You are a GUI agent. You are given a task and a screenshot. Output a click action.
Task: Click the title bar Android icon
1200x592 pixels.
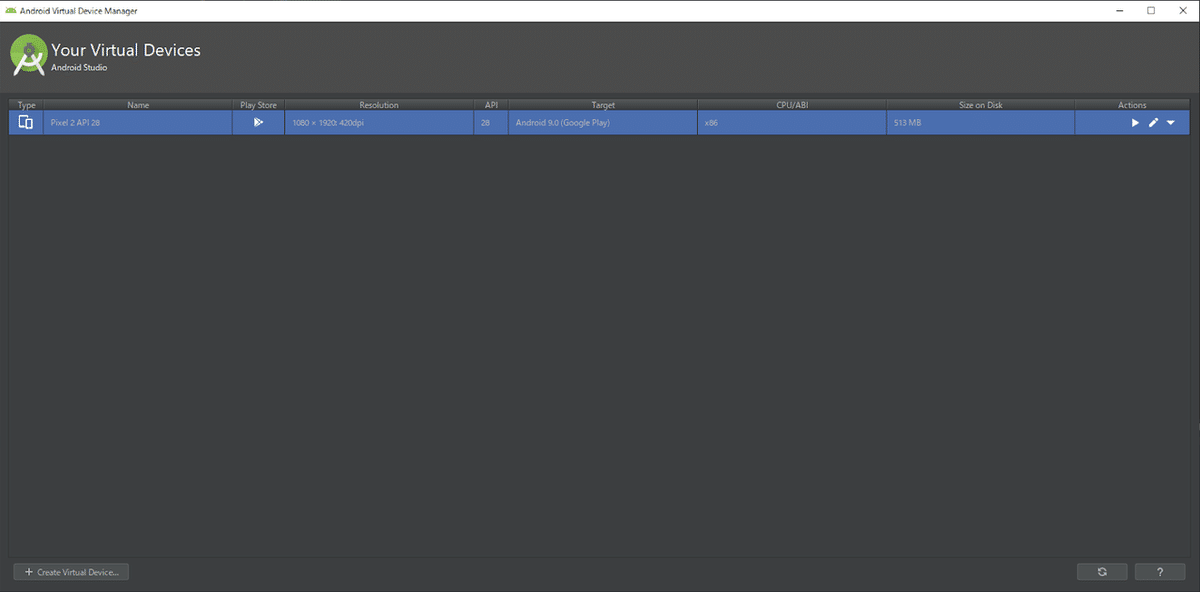(10, 10)
